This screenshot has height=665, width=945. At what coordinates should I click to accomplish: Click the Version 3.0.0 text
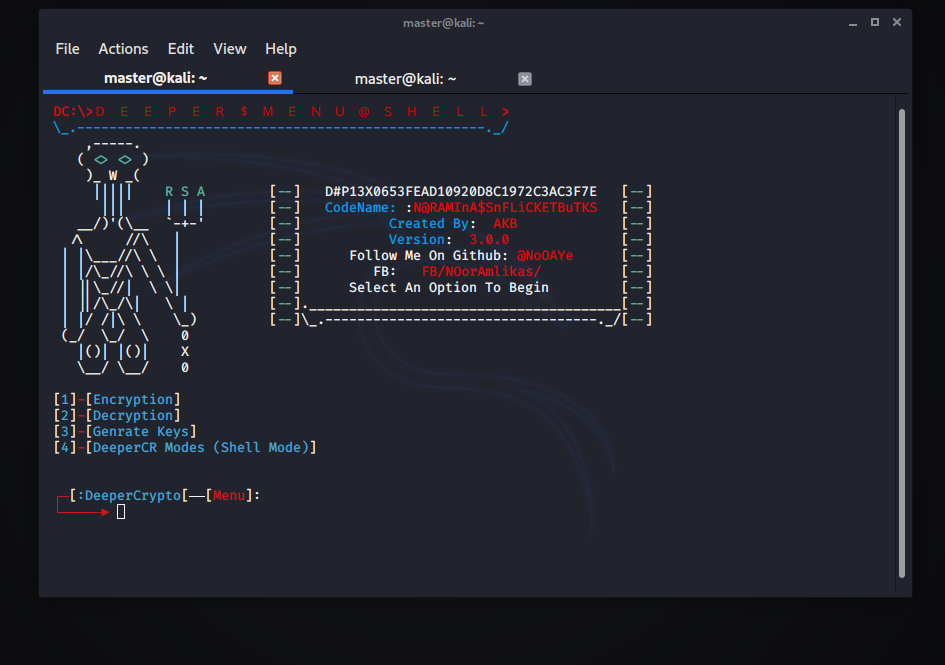pyautogui.click(x=449, y=239)
